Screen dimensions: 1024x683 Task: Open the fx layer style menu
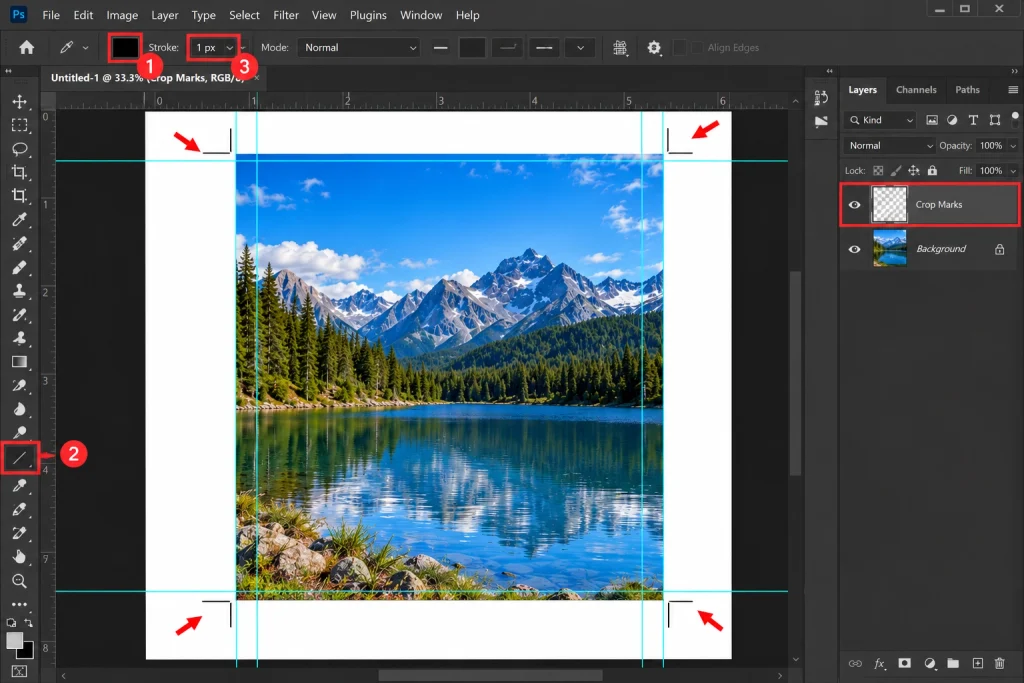880,663
